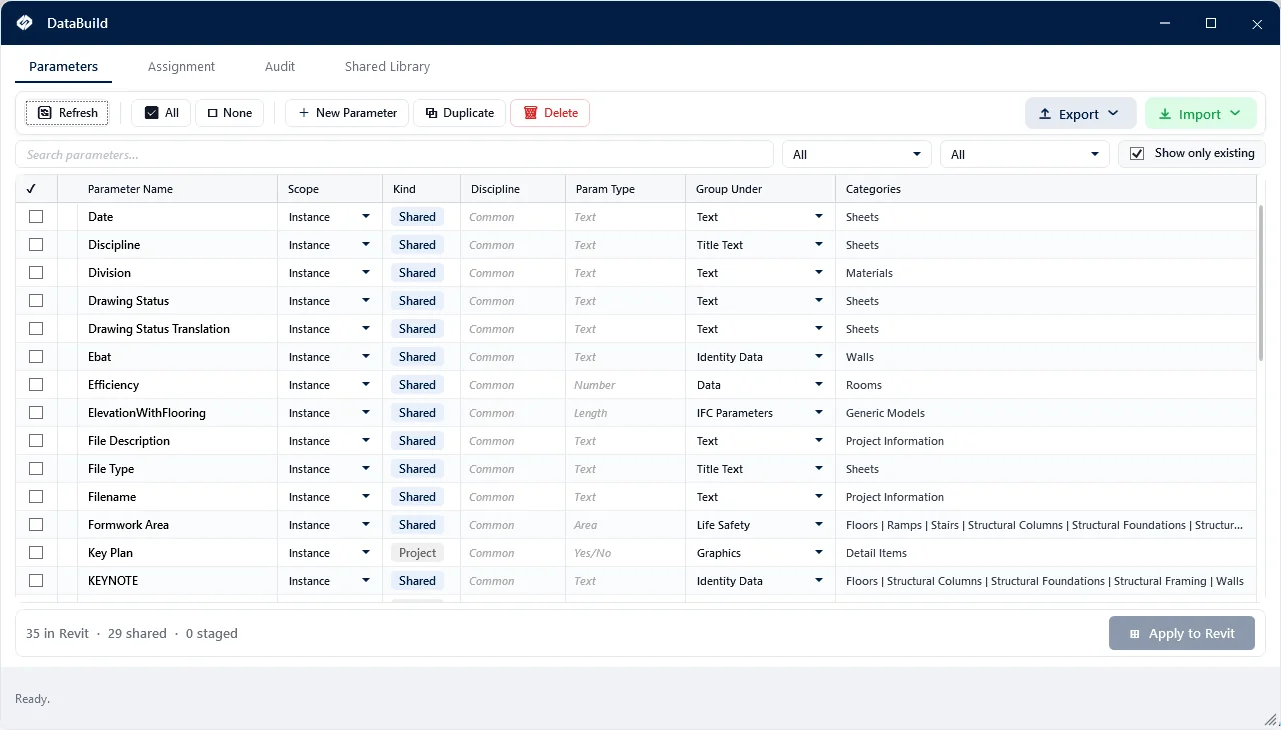Open the Audit tab
1281x730 pixels.
280,67
